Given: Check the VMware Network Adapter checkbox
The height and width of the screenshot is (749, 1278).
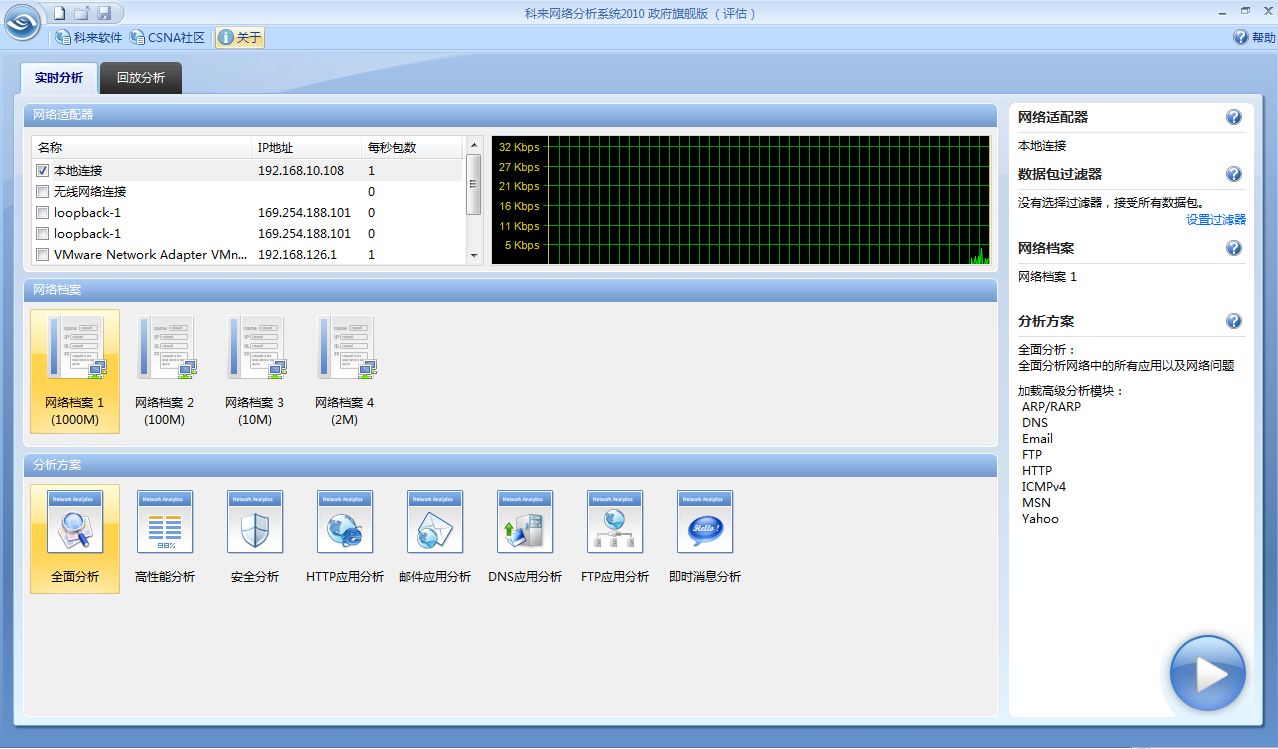Looking at the screenshot, I should click(43, 255).
